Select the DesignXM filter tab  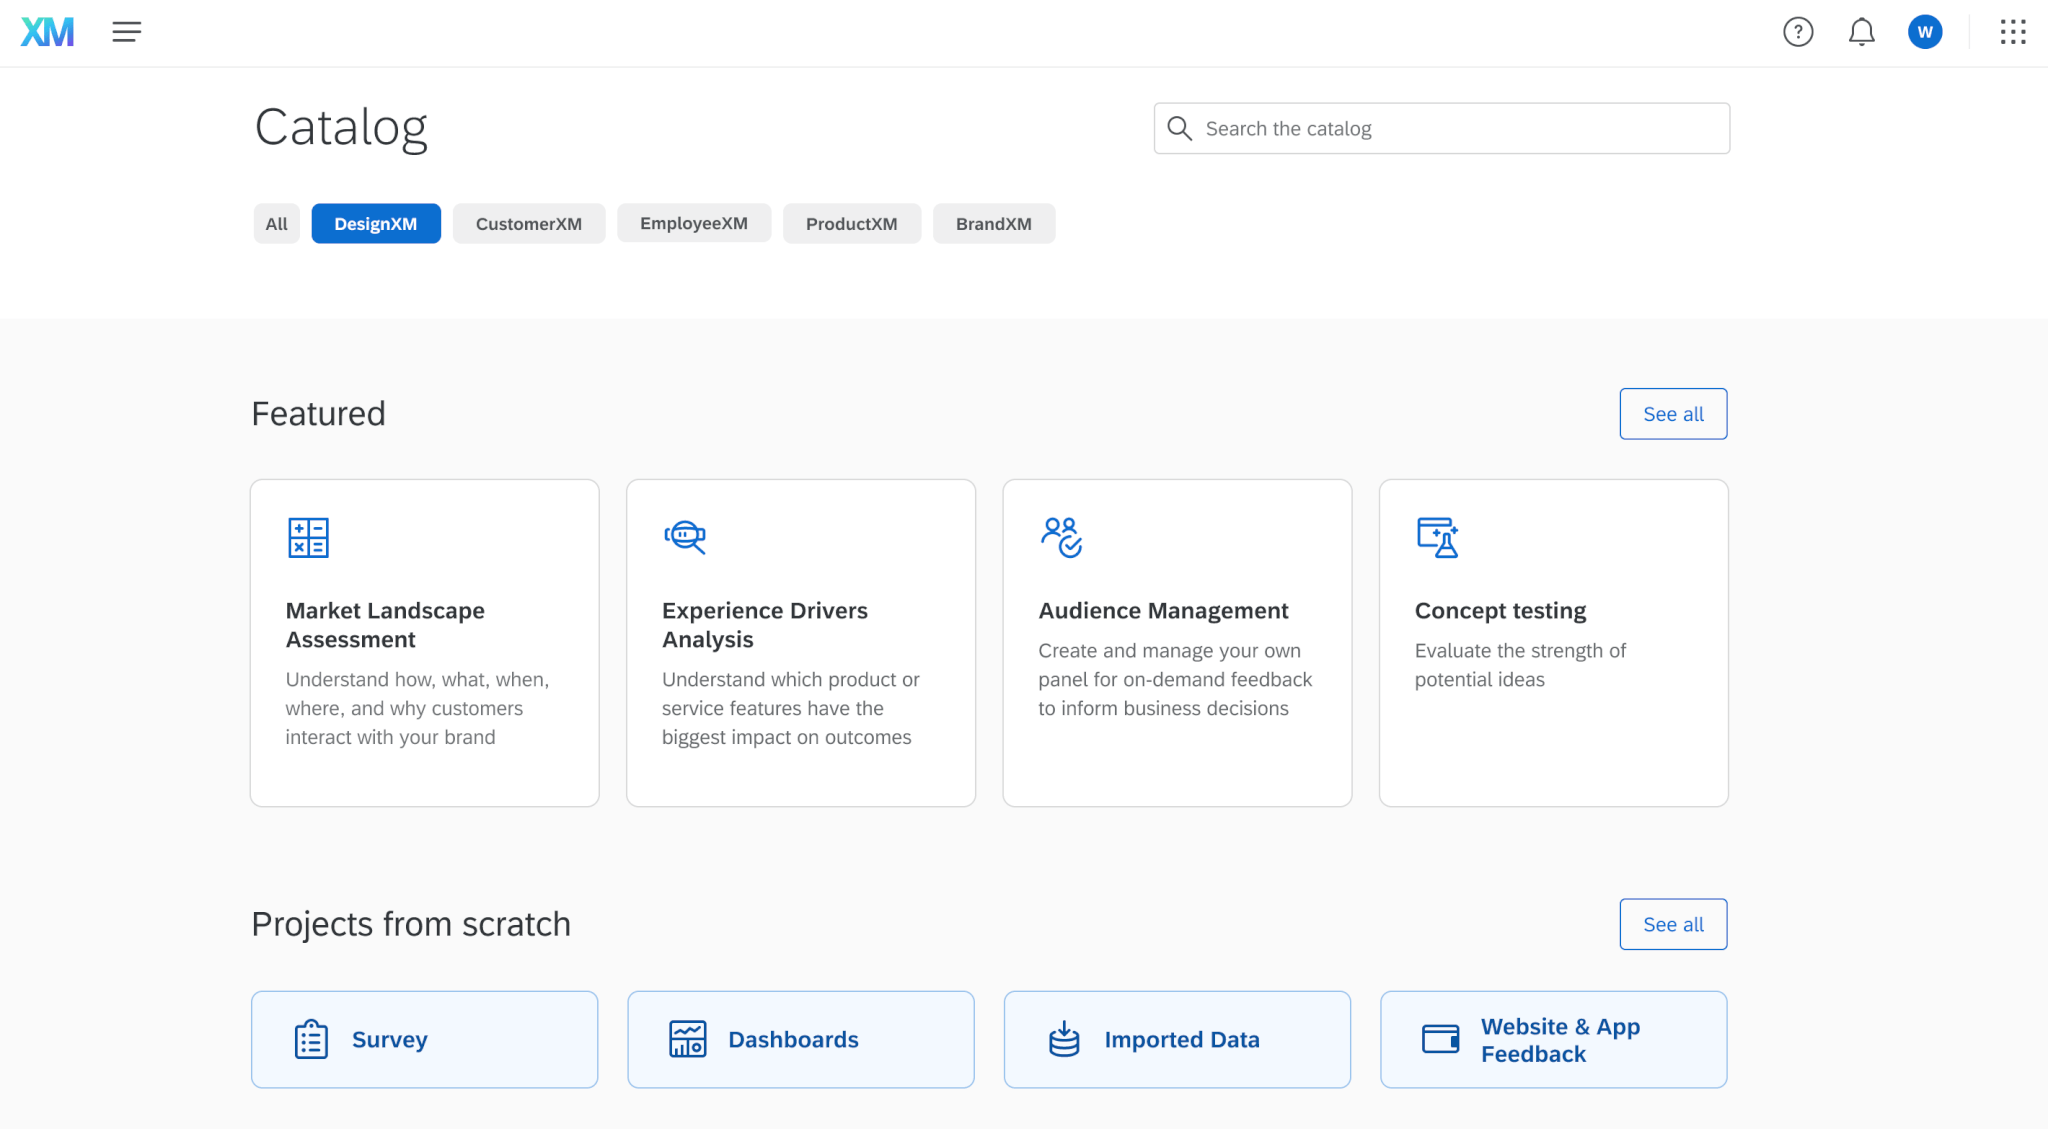coord(375,222)
